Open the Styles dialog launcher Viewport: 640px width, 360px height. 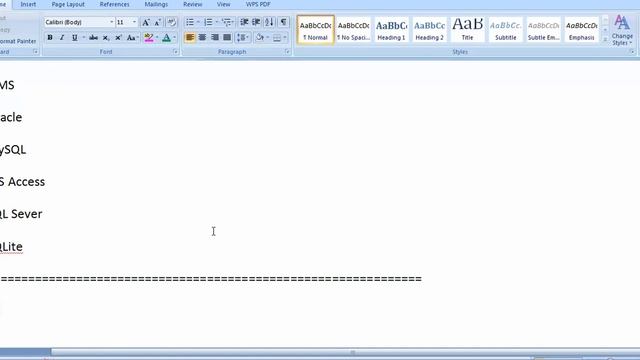(632, 52)
